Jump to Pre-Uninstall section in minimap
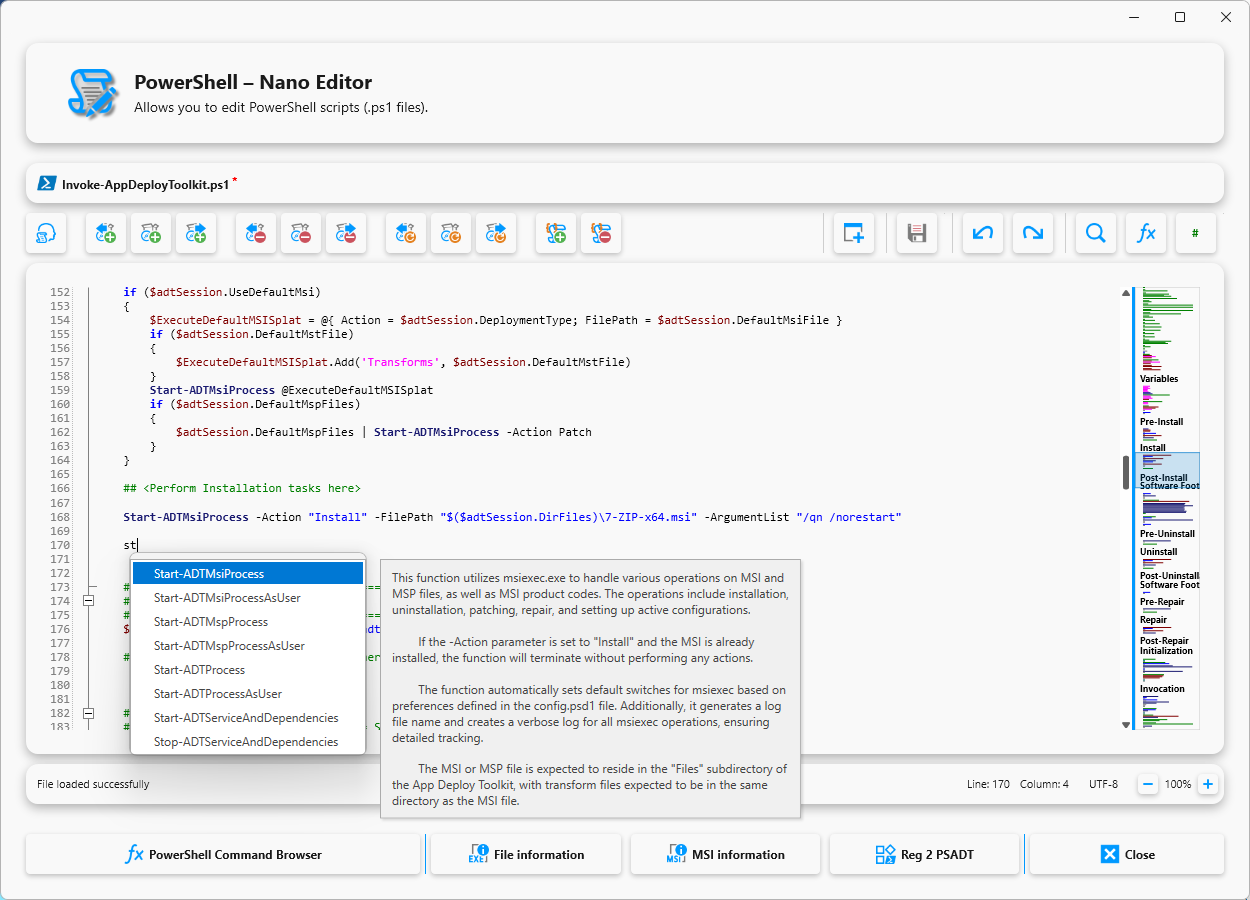The height and width of the screenshot is (900, 1250). pyautogui.click(x=1167, y=534)
